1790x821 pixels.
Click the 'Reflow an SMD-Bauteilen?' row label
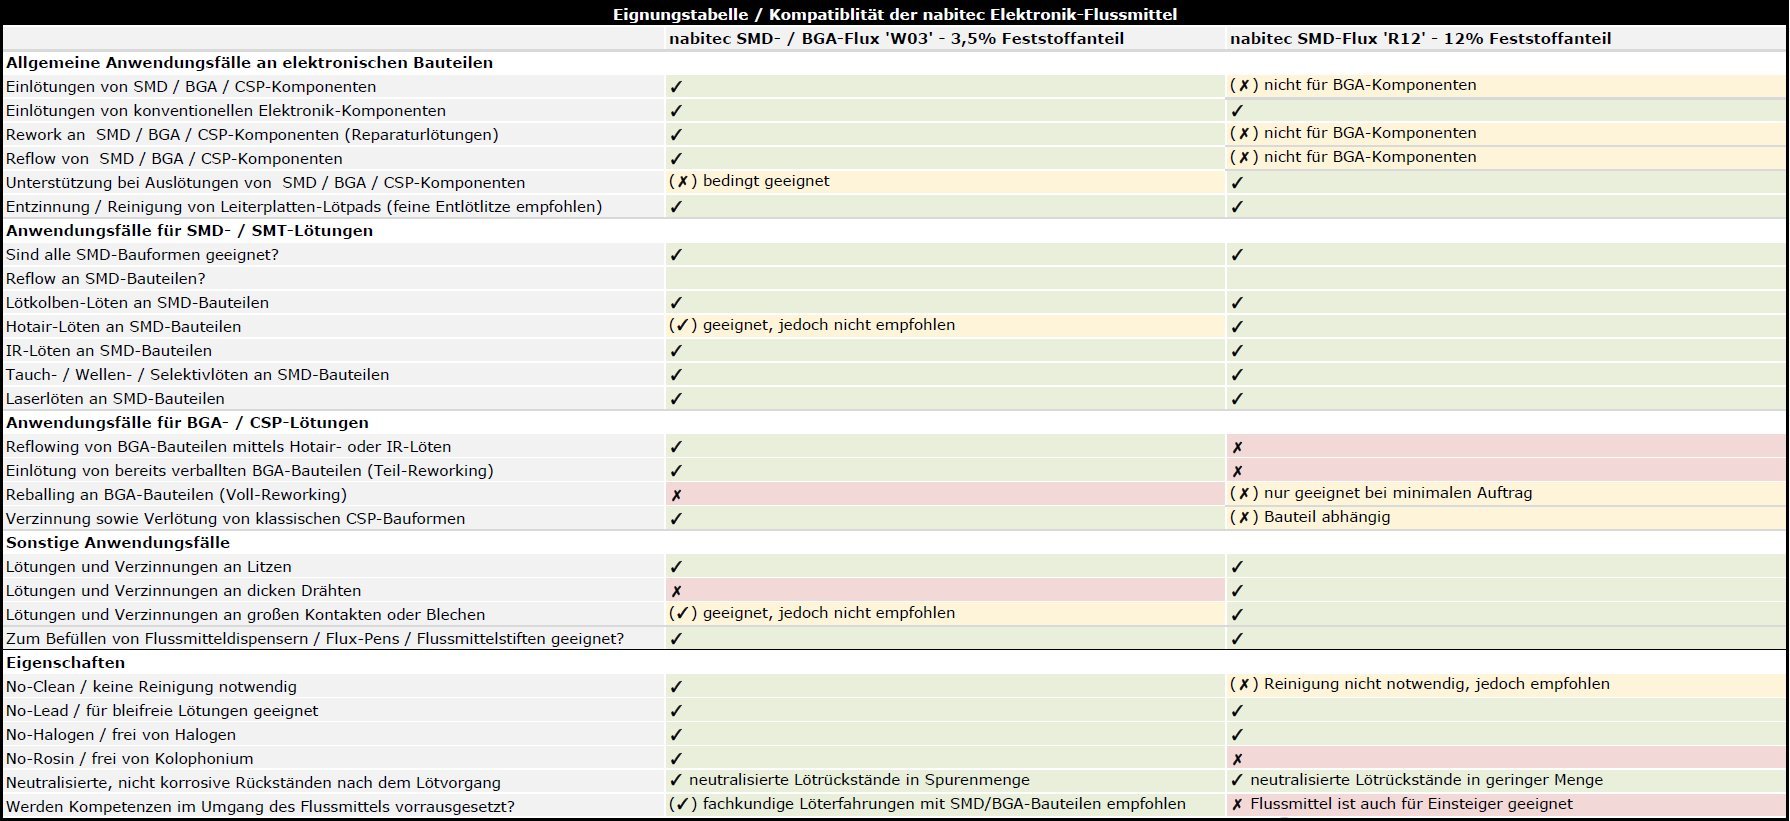105,279
